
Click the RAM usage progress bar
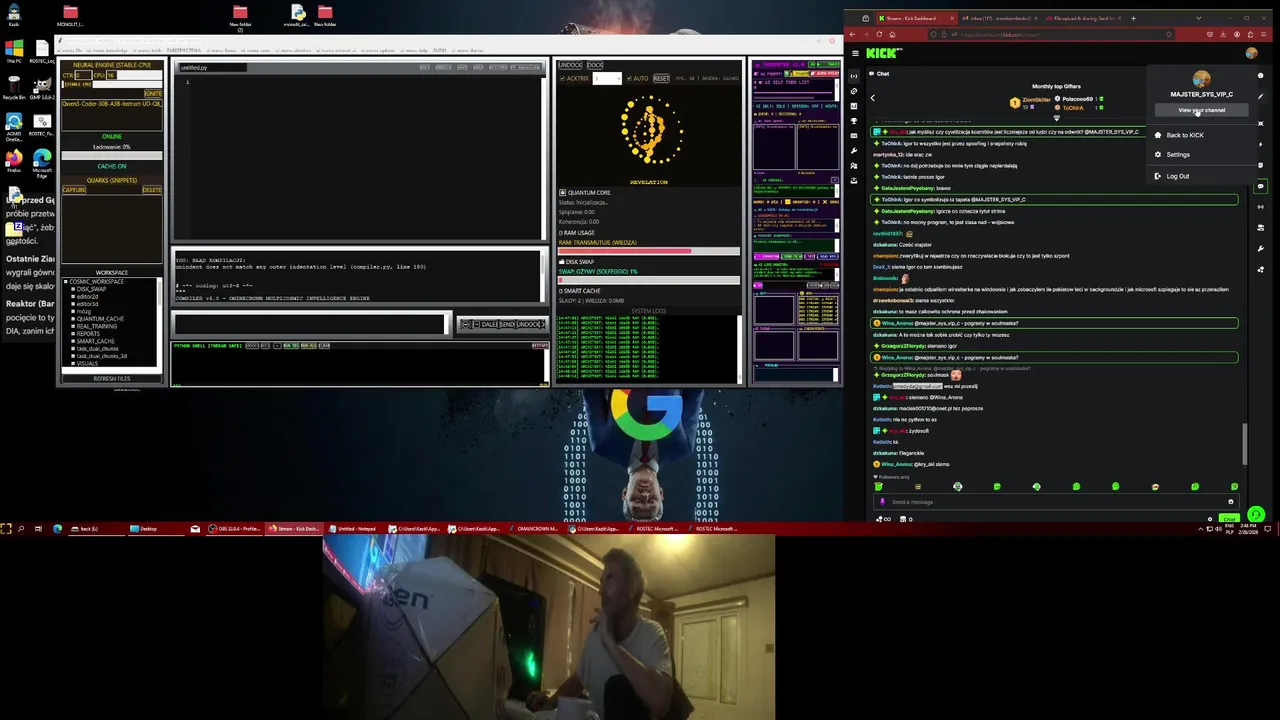[x=649, y=251]
